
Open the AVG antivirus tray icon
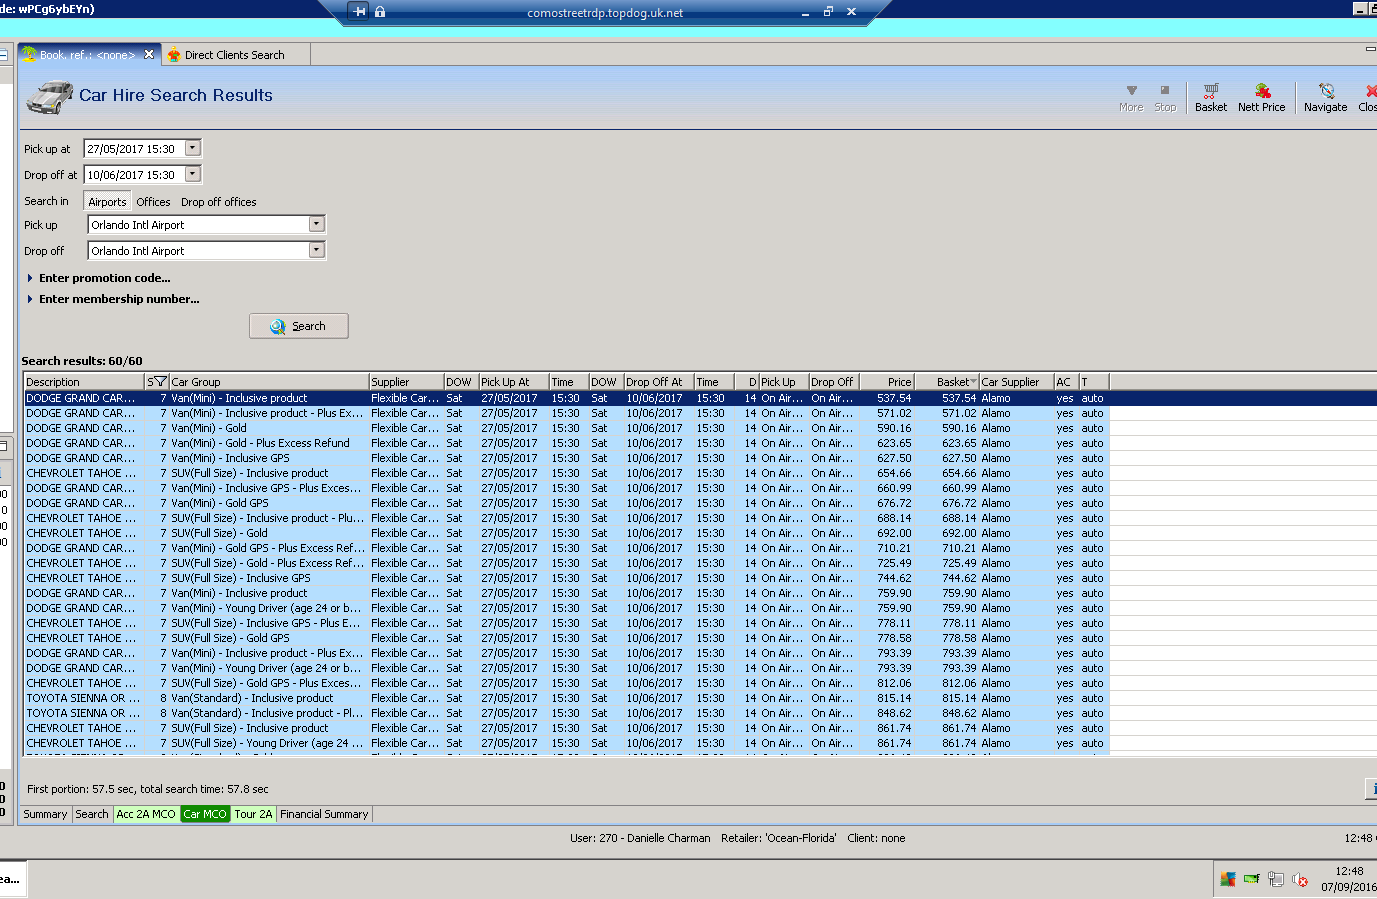point(1227,879)
